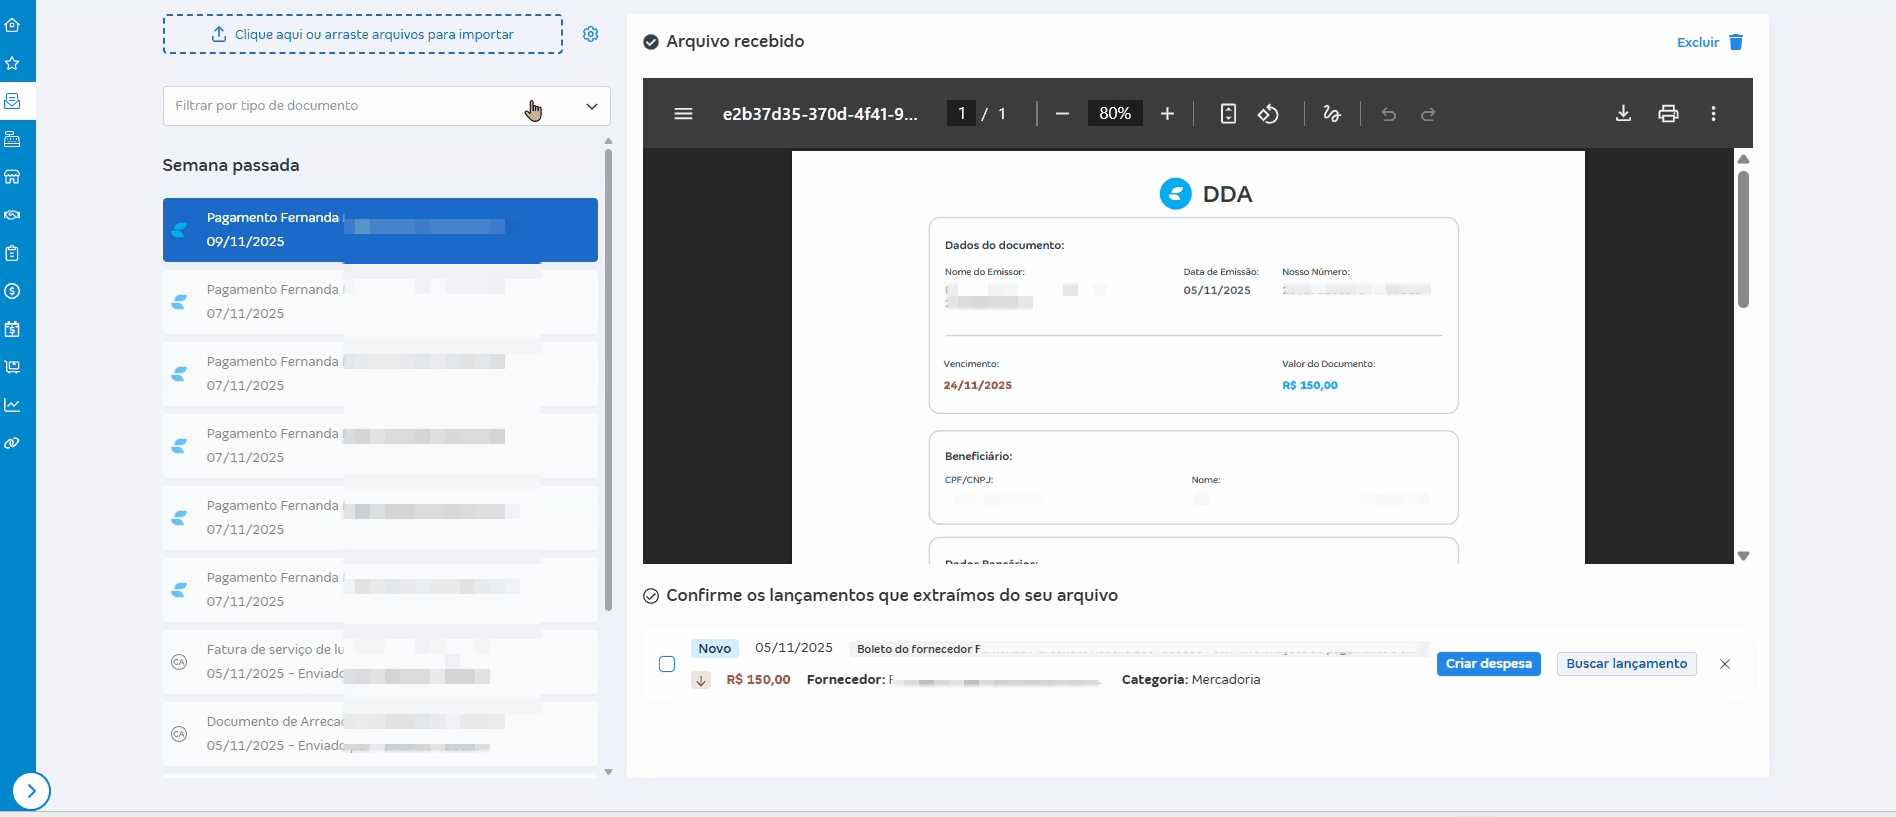This screenshot has width=1896, height=817.
Task: Open Documento de Arrecadação item
Action: (380, 734)
